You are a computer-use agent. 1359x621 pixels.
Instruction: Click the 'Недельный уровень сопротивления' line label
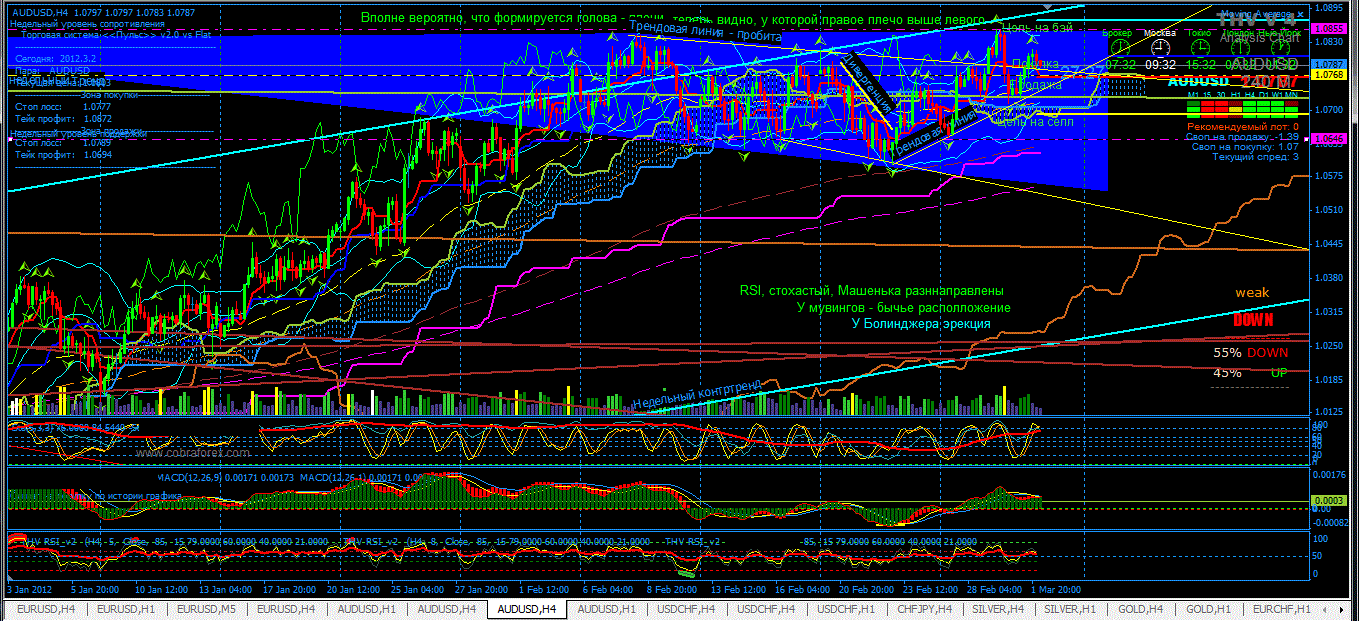(x=87, y=24)
